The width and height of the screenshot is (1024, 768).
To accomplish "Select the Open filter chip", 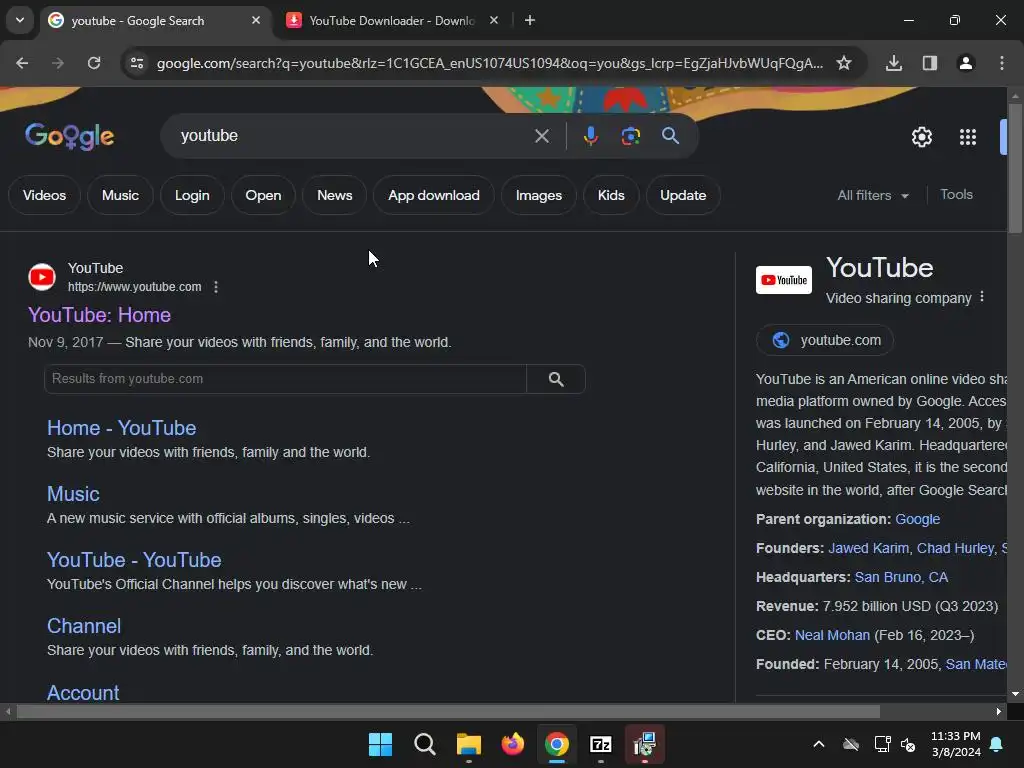I will click(x=263, y=195).
